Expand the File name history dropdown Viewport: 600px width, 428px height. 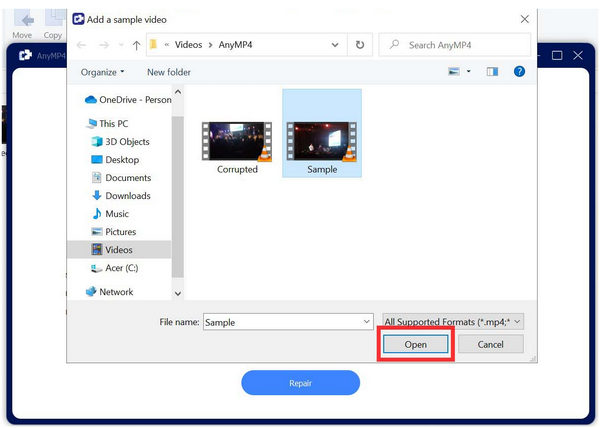coord(367,322)
